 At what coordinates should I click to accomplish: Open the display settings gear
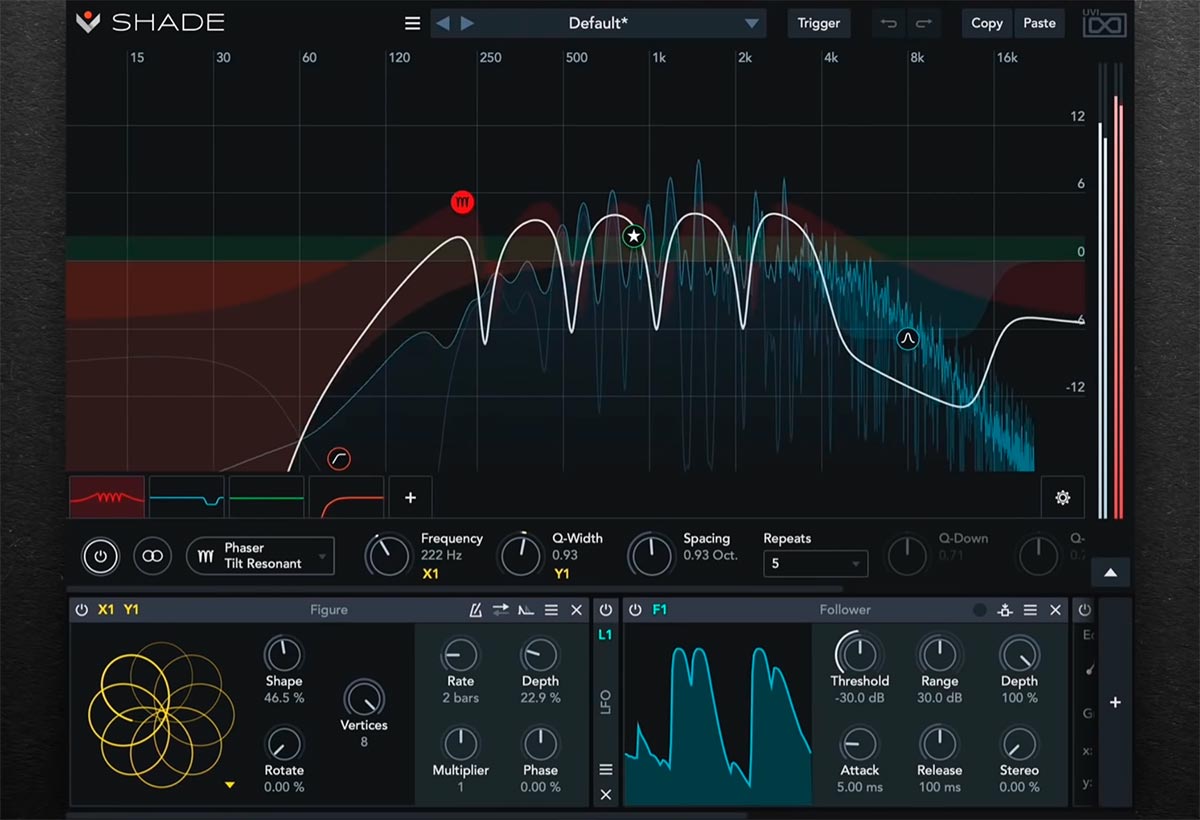point(1063,497)
